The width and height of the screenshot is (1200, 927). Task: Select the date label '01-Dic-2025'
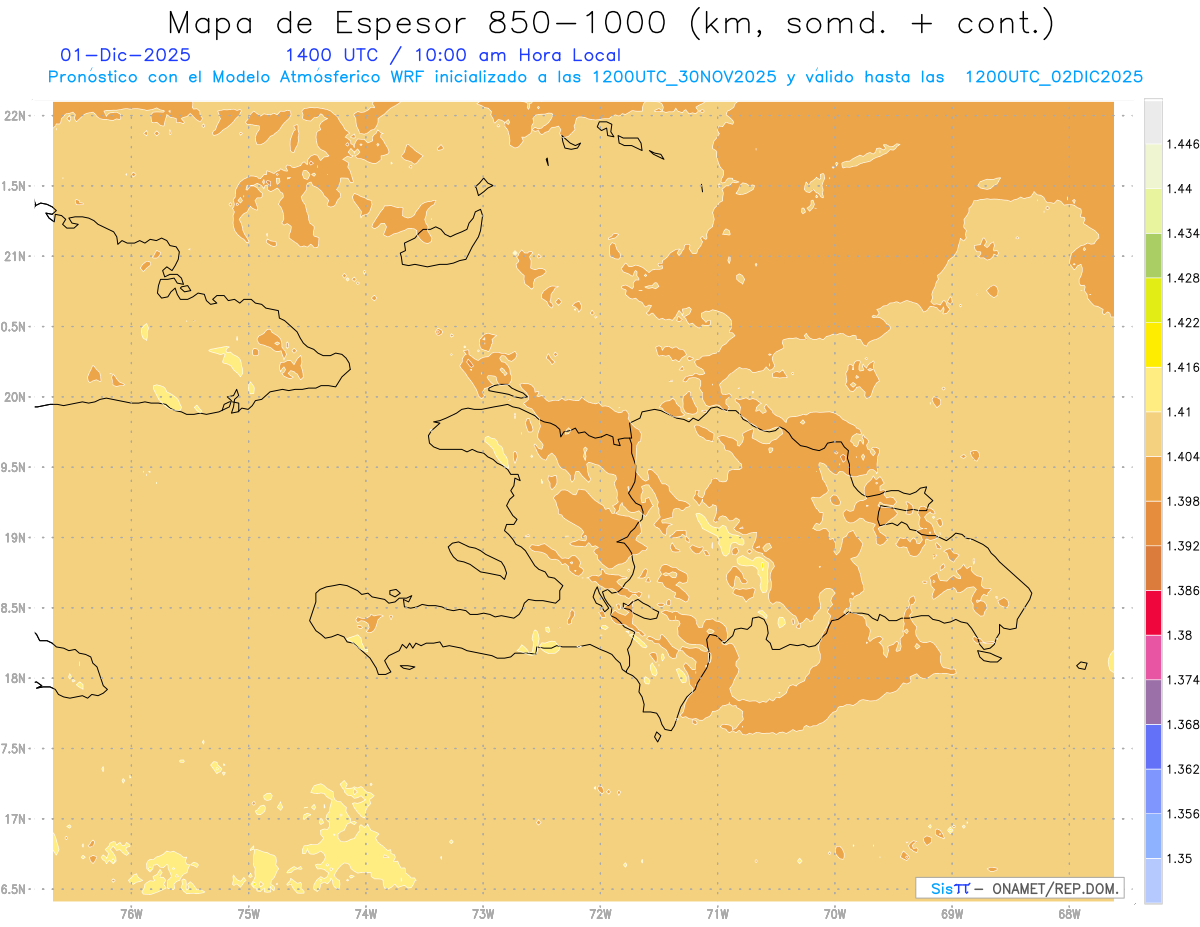pos(125,56)
